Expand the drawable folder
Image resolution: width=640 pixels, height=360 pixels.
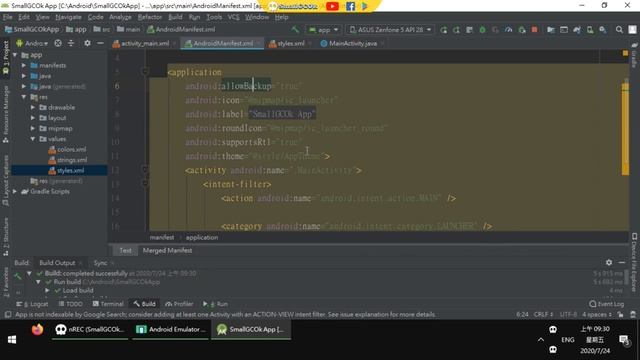pyautogui.click(x=33, y=107)
